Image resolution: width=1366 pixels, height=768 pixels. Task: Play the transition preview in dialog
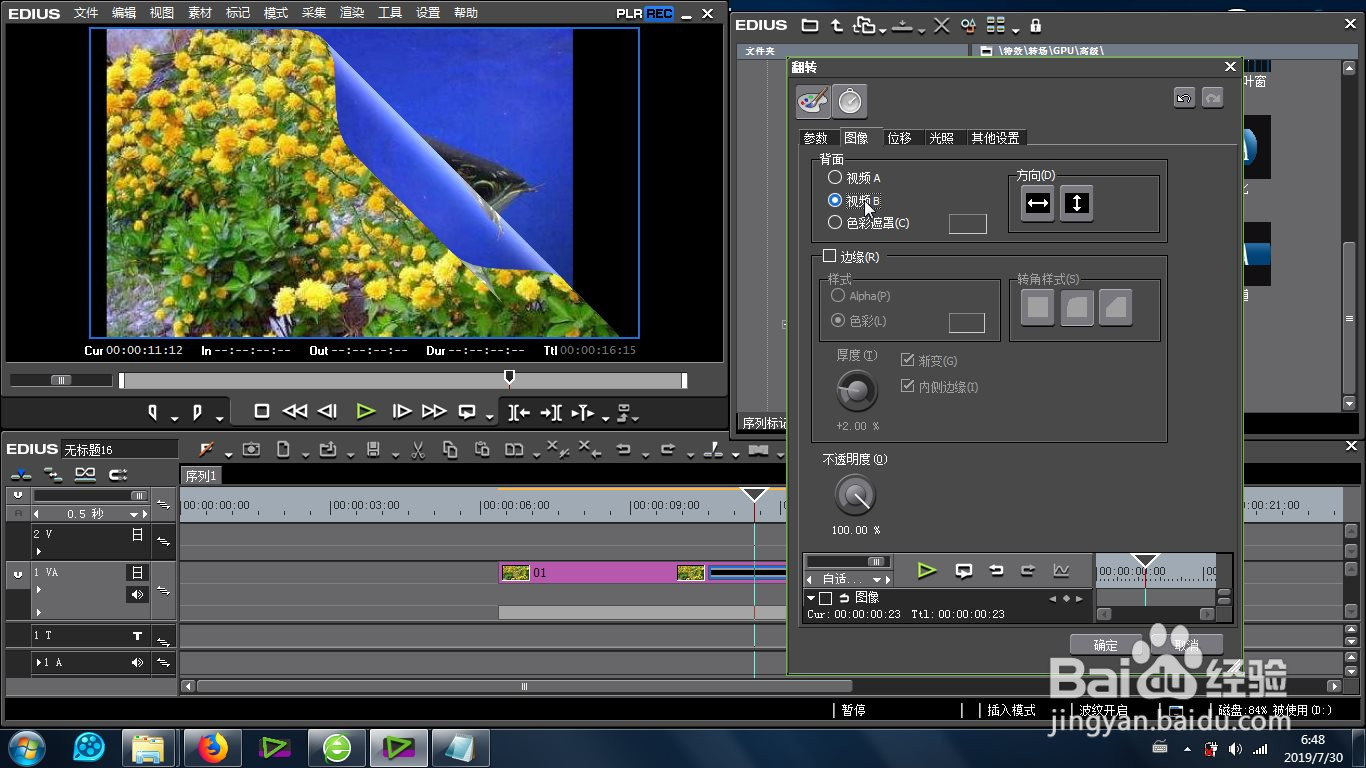[x=927, y=570]
